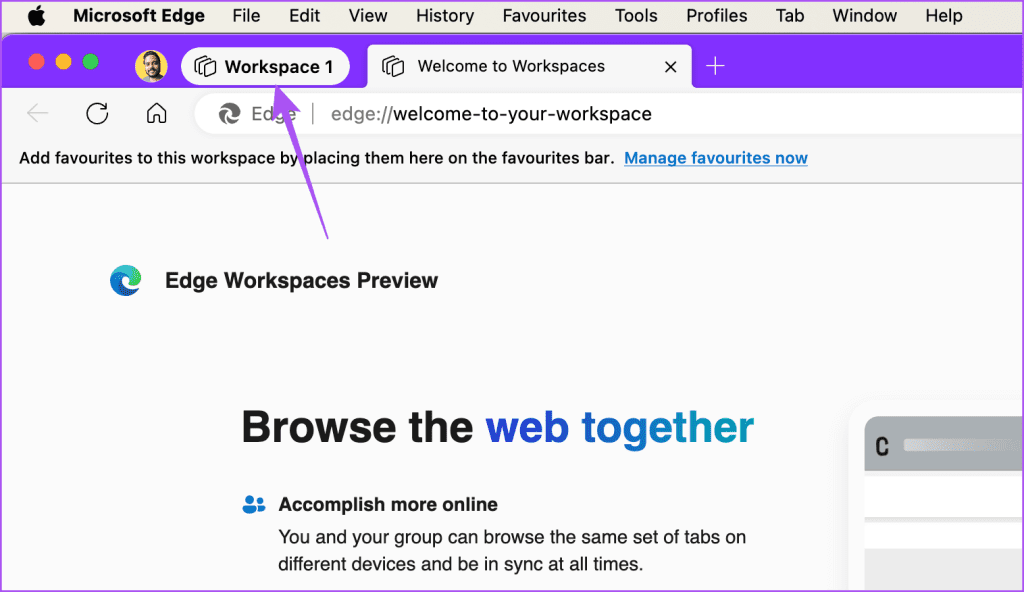Screen dimensions: 1024x592
Task: Close the Welcome to Workspaces tab
Action: pyautogui.click(x=670, y=66)
